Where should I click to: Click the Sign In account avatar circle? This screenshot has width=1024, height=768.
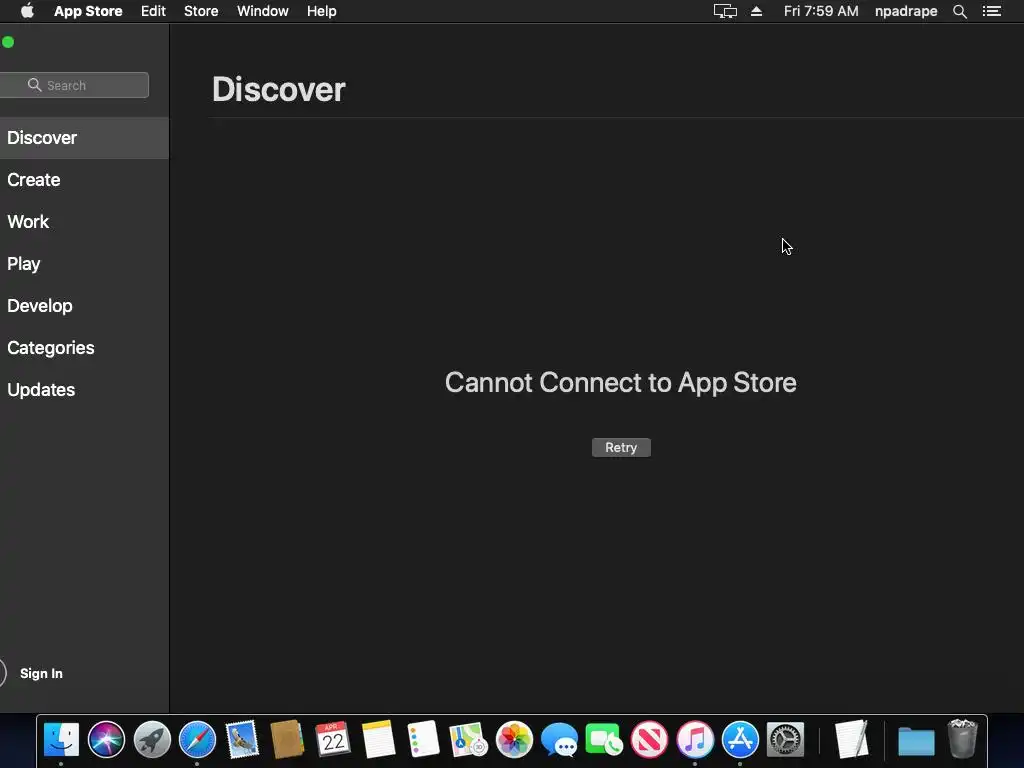(2, 673)
